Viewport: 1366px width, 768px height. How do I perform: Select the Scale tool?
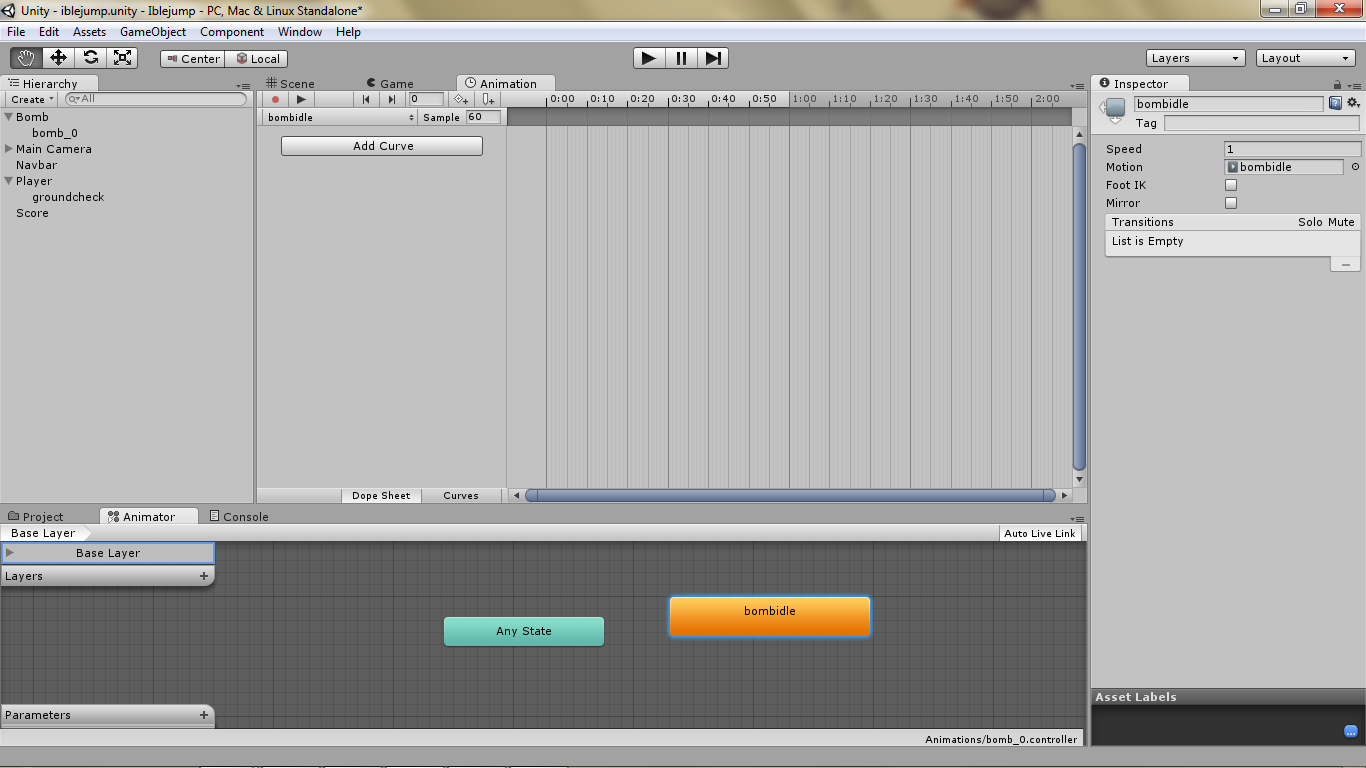tap(122, 58)
